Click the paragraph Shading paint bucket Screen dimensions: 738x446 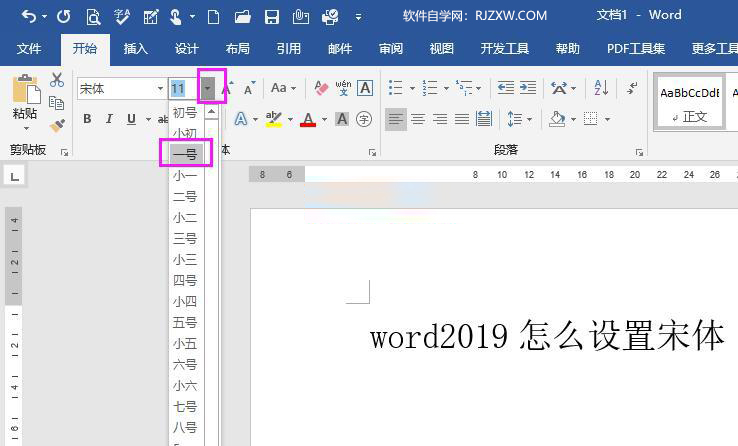tap(557, 119)
